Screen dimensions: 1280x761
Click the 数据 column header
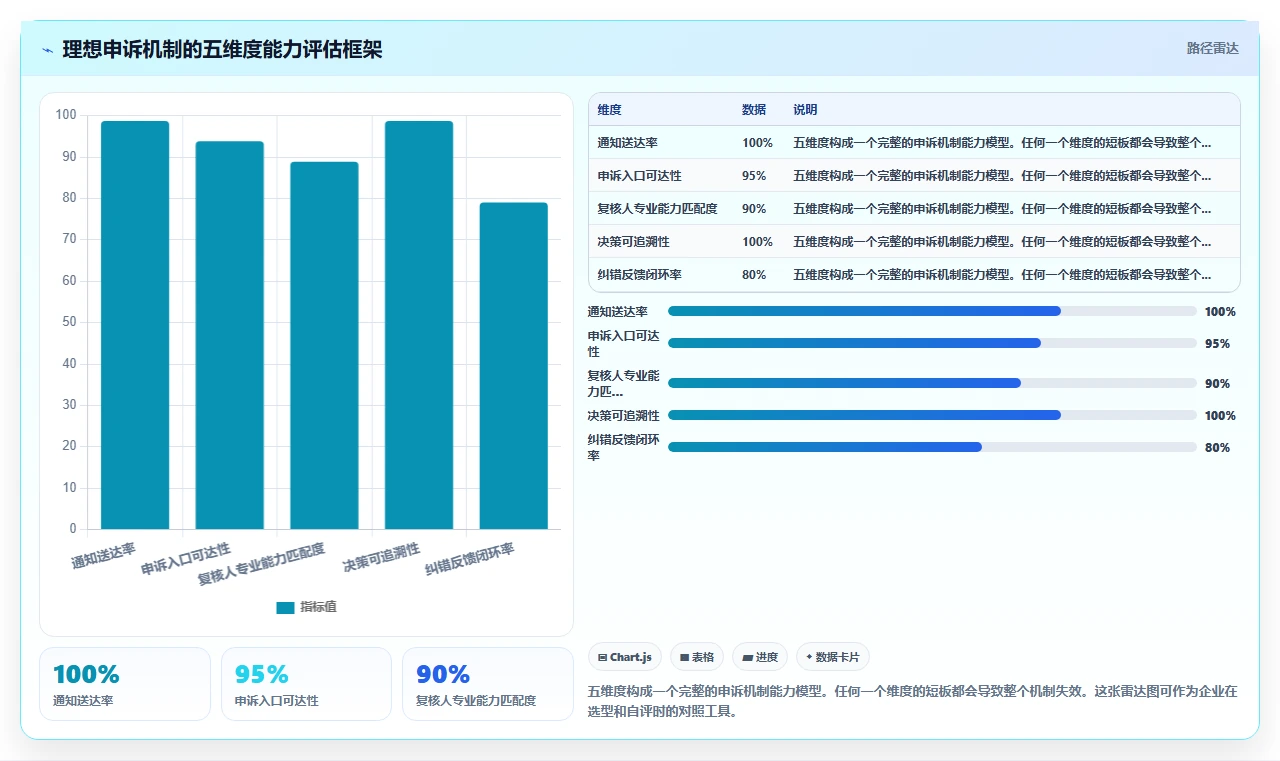click(x=754, y=109)
